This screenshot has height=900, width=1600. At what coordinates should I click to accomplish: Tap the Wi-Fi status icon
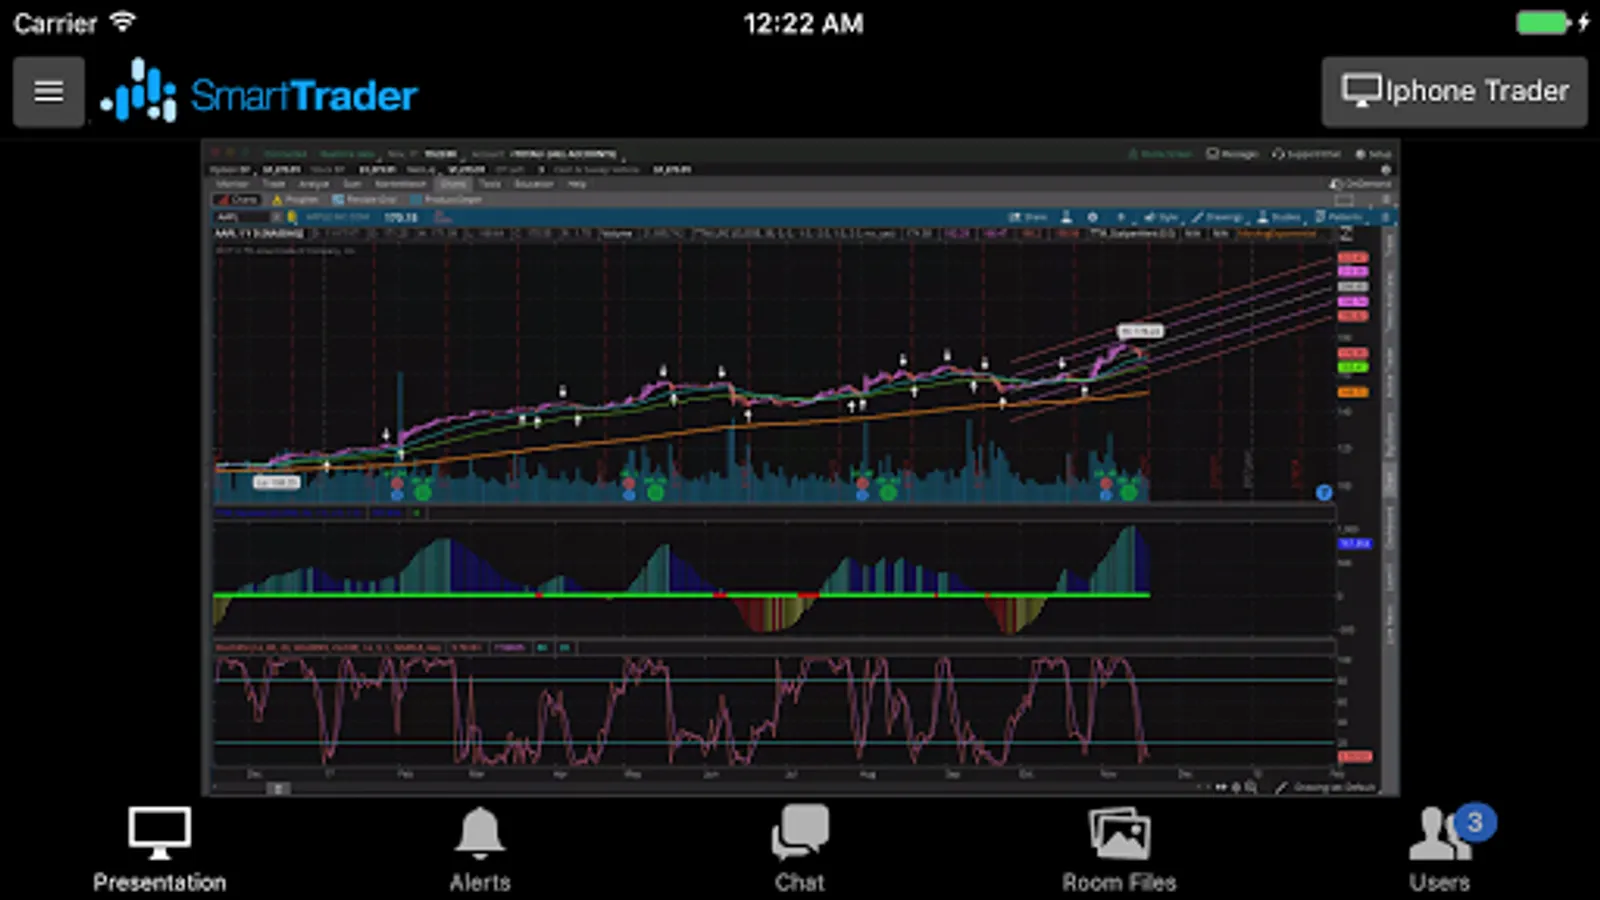tap(122, 21)
